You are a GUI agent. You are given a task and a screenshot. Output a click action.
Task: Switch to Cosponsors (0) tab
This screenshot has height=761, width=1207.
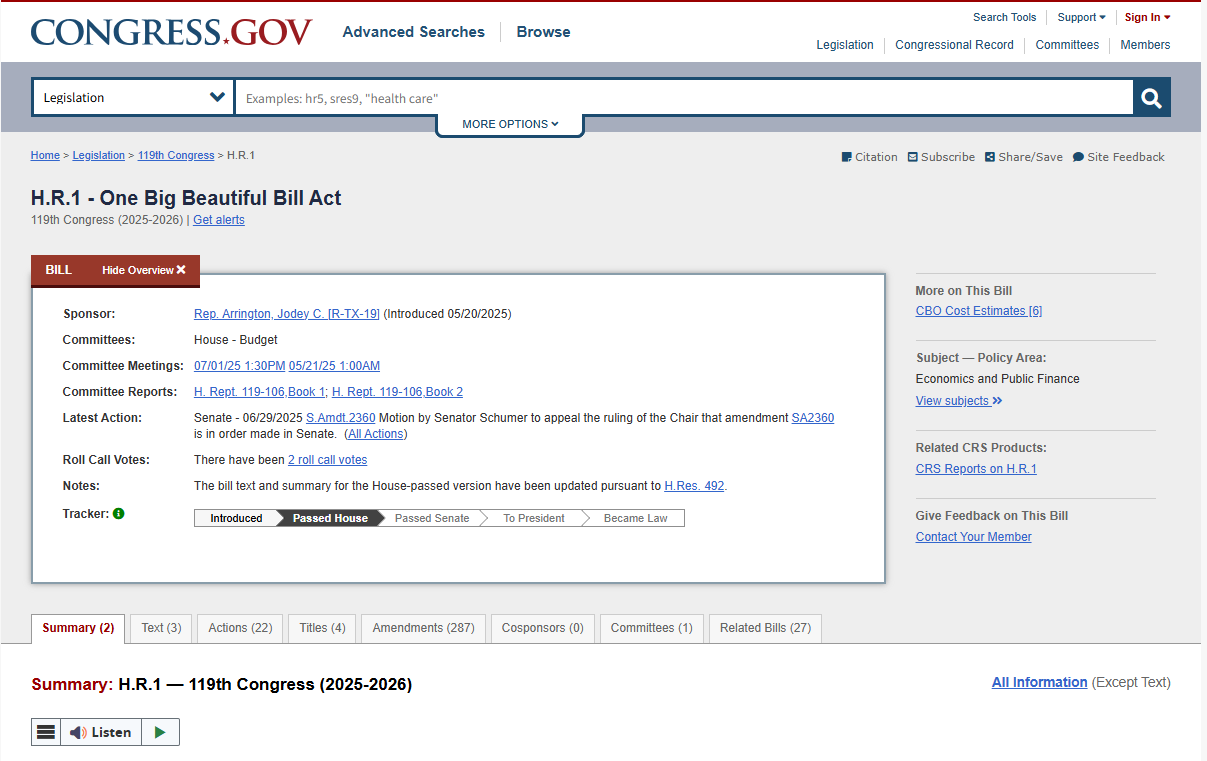tap(543, 628)
